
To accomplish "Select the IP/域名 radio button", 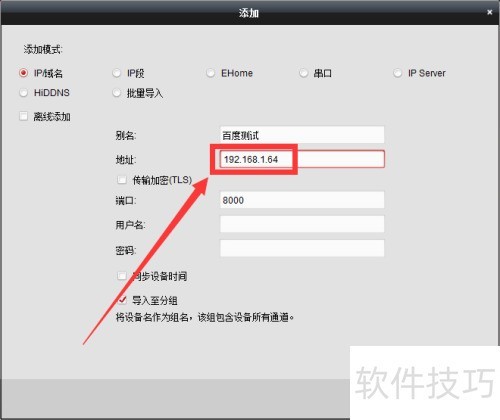I will 23,73.
